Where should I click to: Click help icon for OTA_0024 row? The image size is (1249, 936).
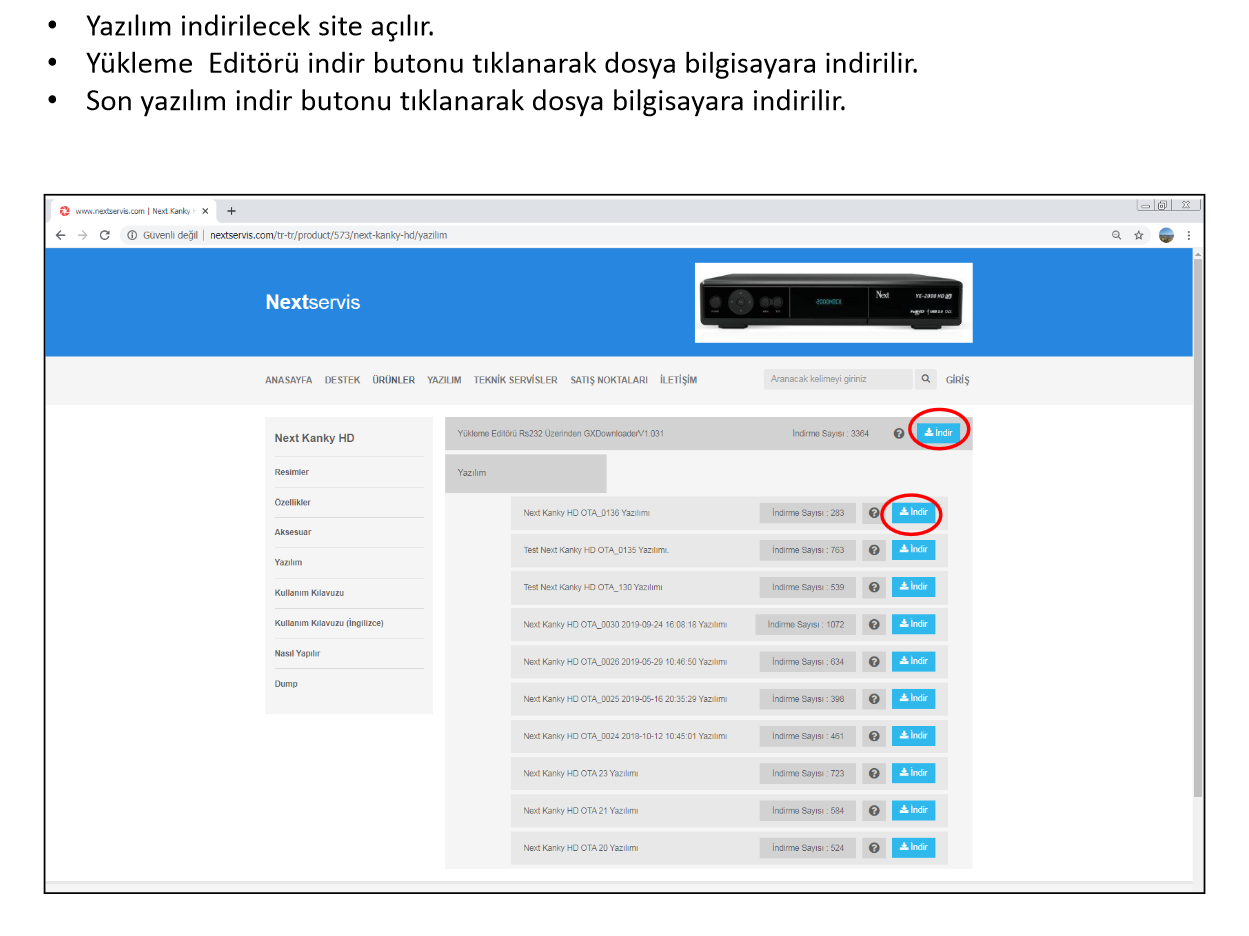874,736
